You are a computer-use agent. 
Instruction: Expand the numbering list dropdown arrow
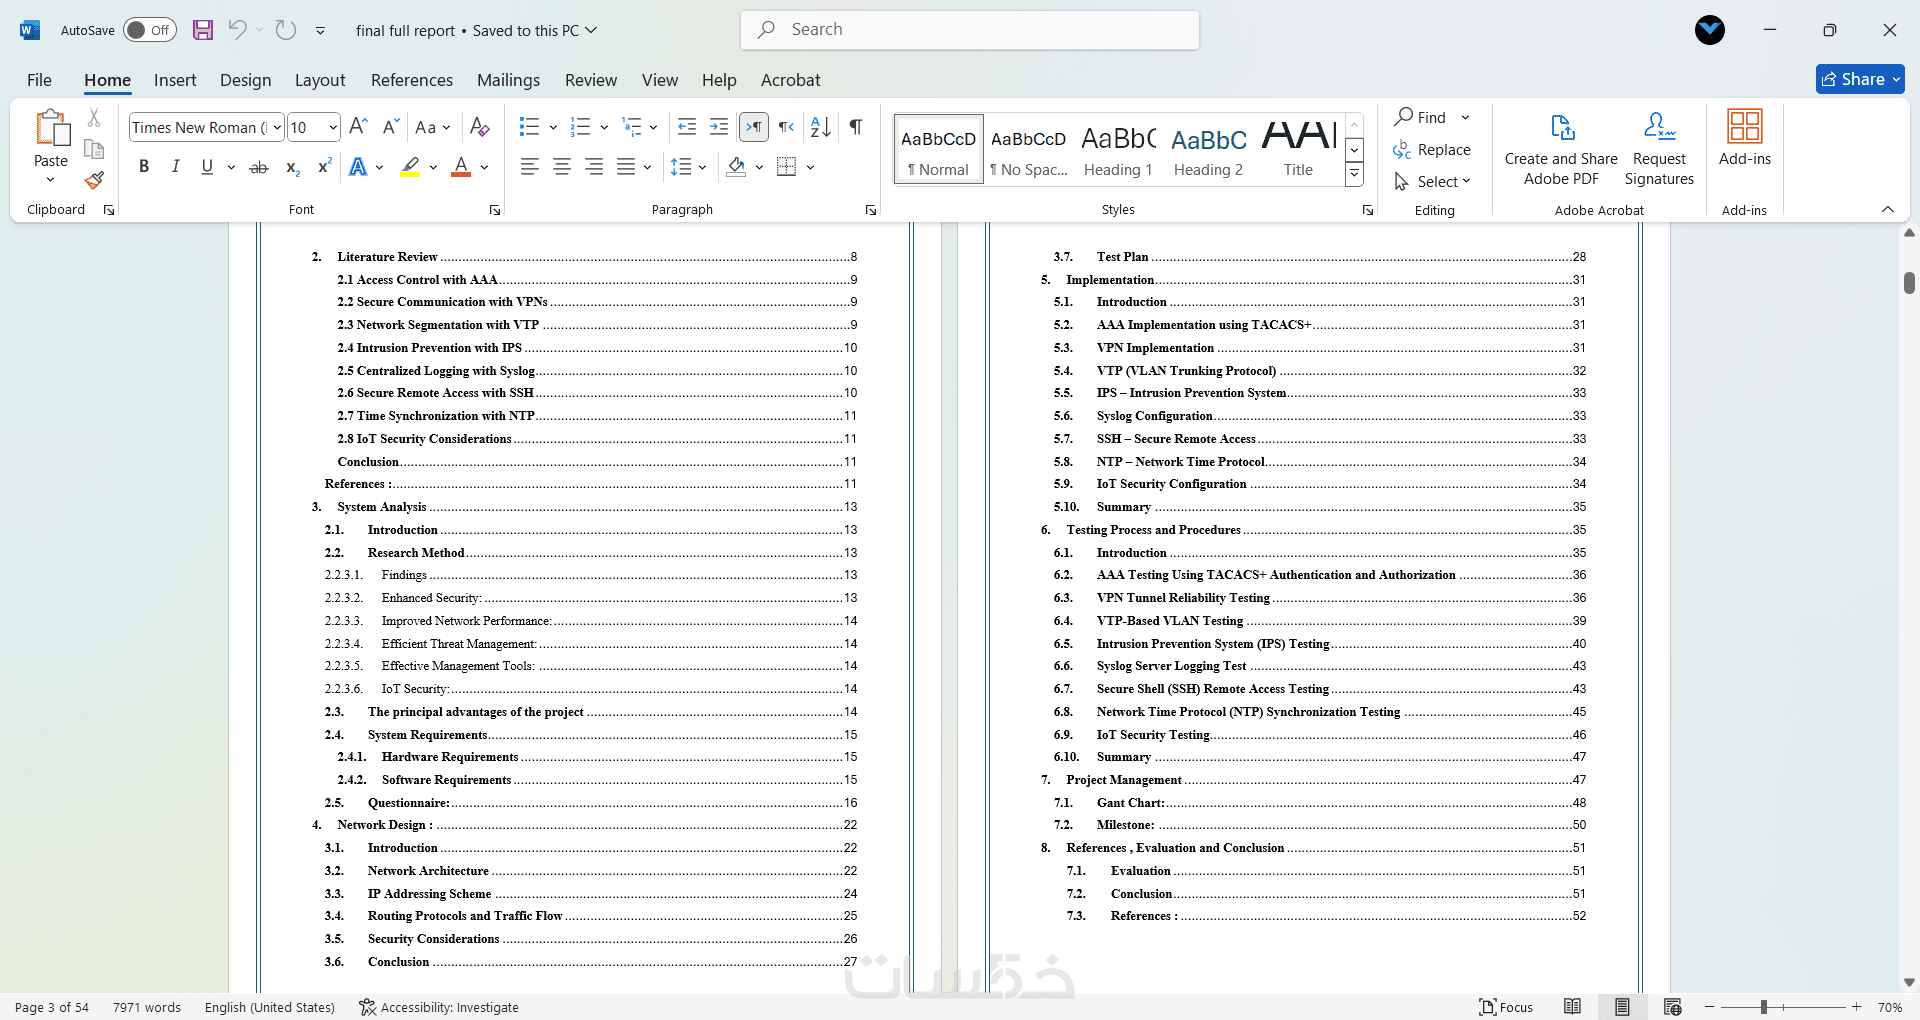pyautogui.click(x=604, y=127)
